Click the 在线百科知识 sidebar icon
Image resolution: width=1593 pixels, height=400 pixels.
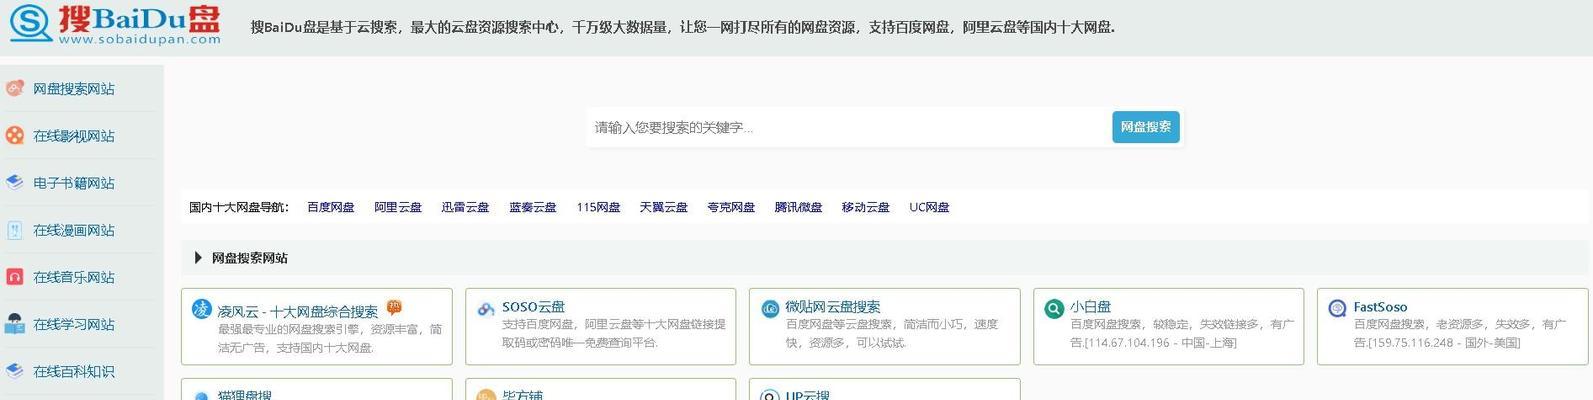pyautogui.click(x=15, y=371)
